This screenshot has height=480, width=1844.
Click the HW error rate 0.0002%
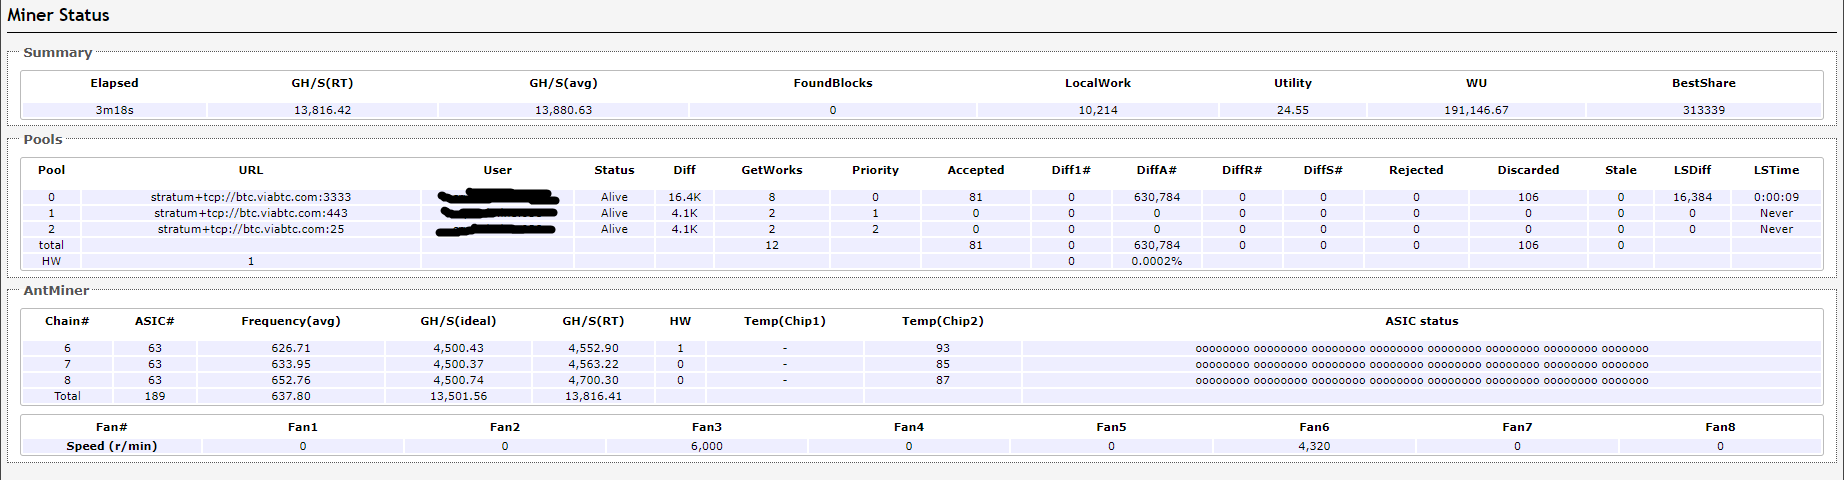1156,261
